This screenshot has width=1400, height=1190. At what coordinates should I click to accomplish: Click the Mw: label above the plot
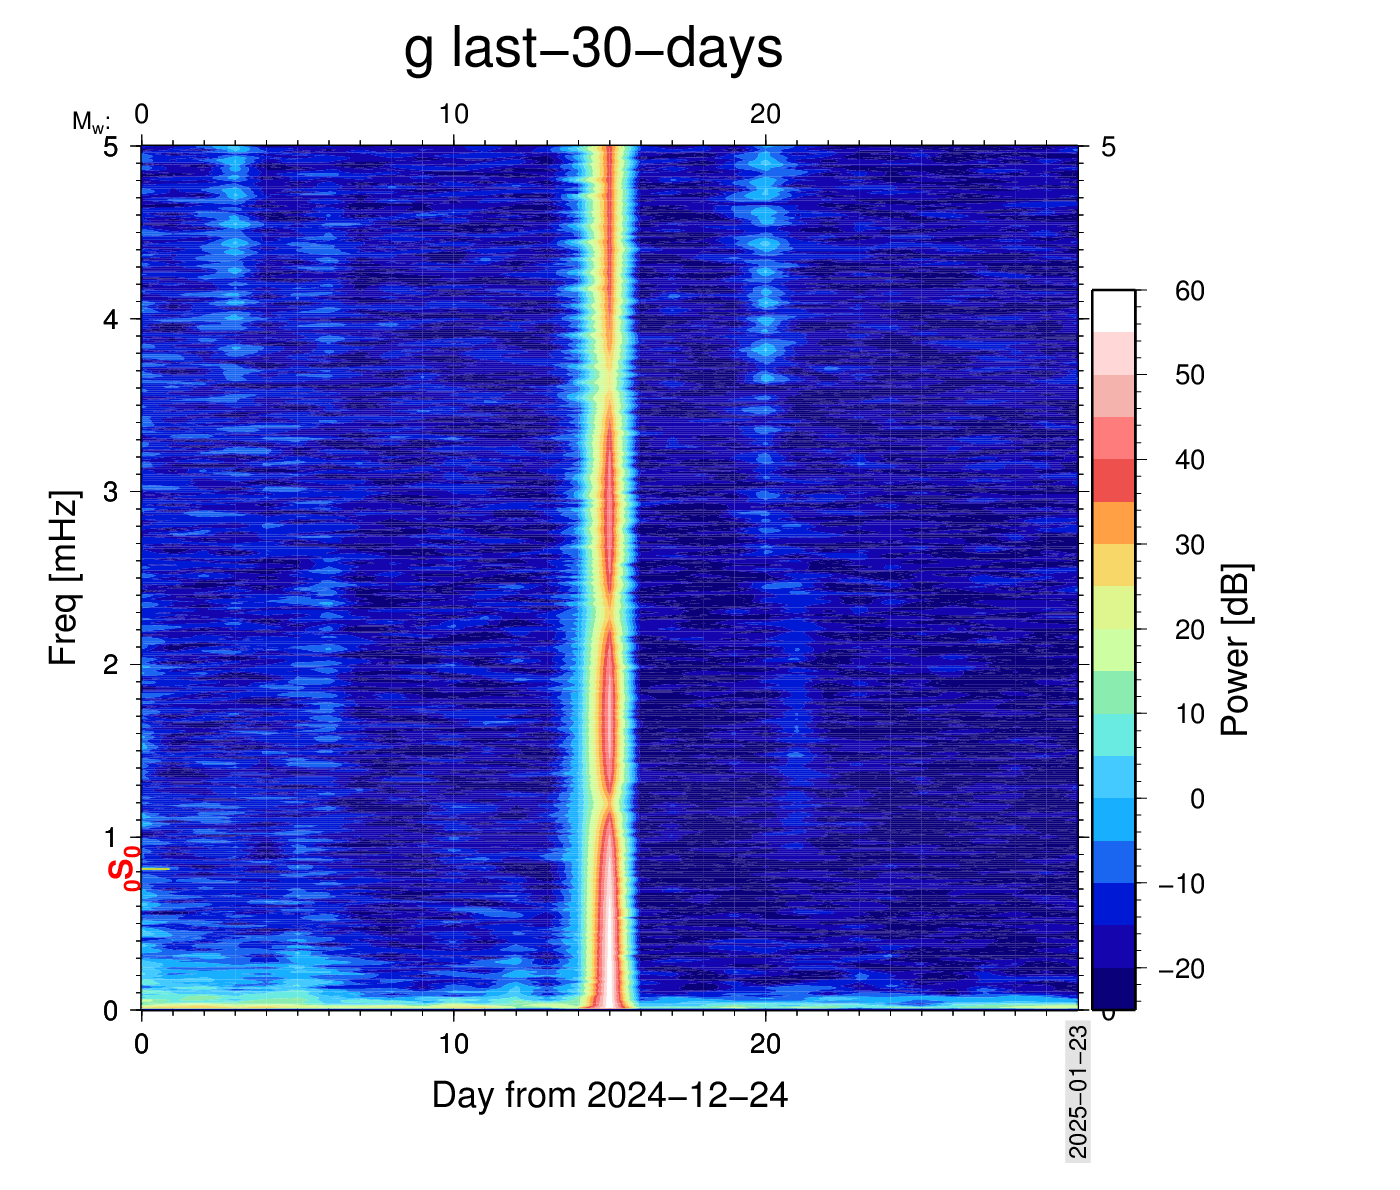[90, 122]
